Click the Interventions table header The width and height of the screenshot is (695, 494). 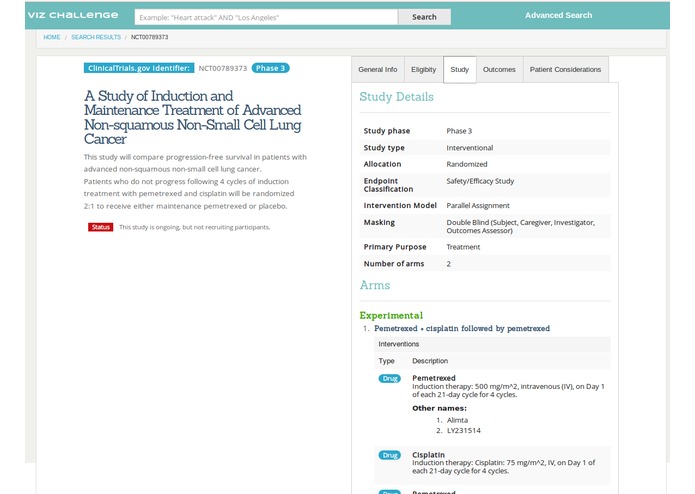tap(492, 344)
